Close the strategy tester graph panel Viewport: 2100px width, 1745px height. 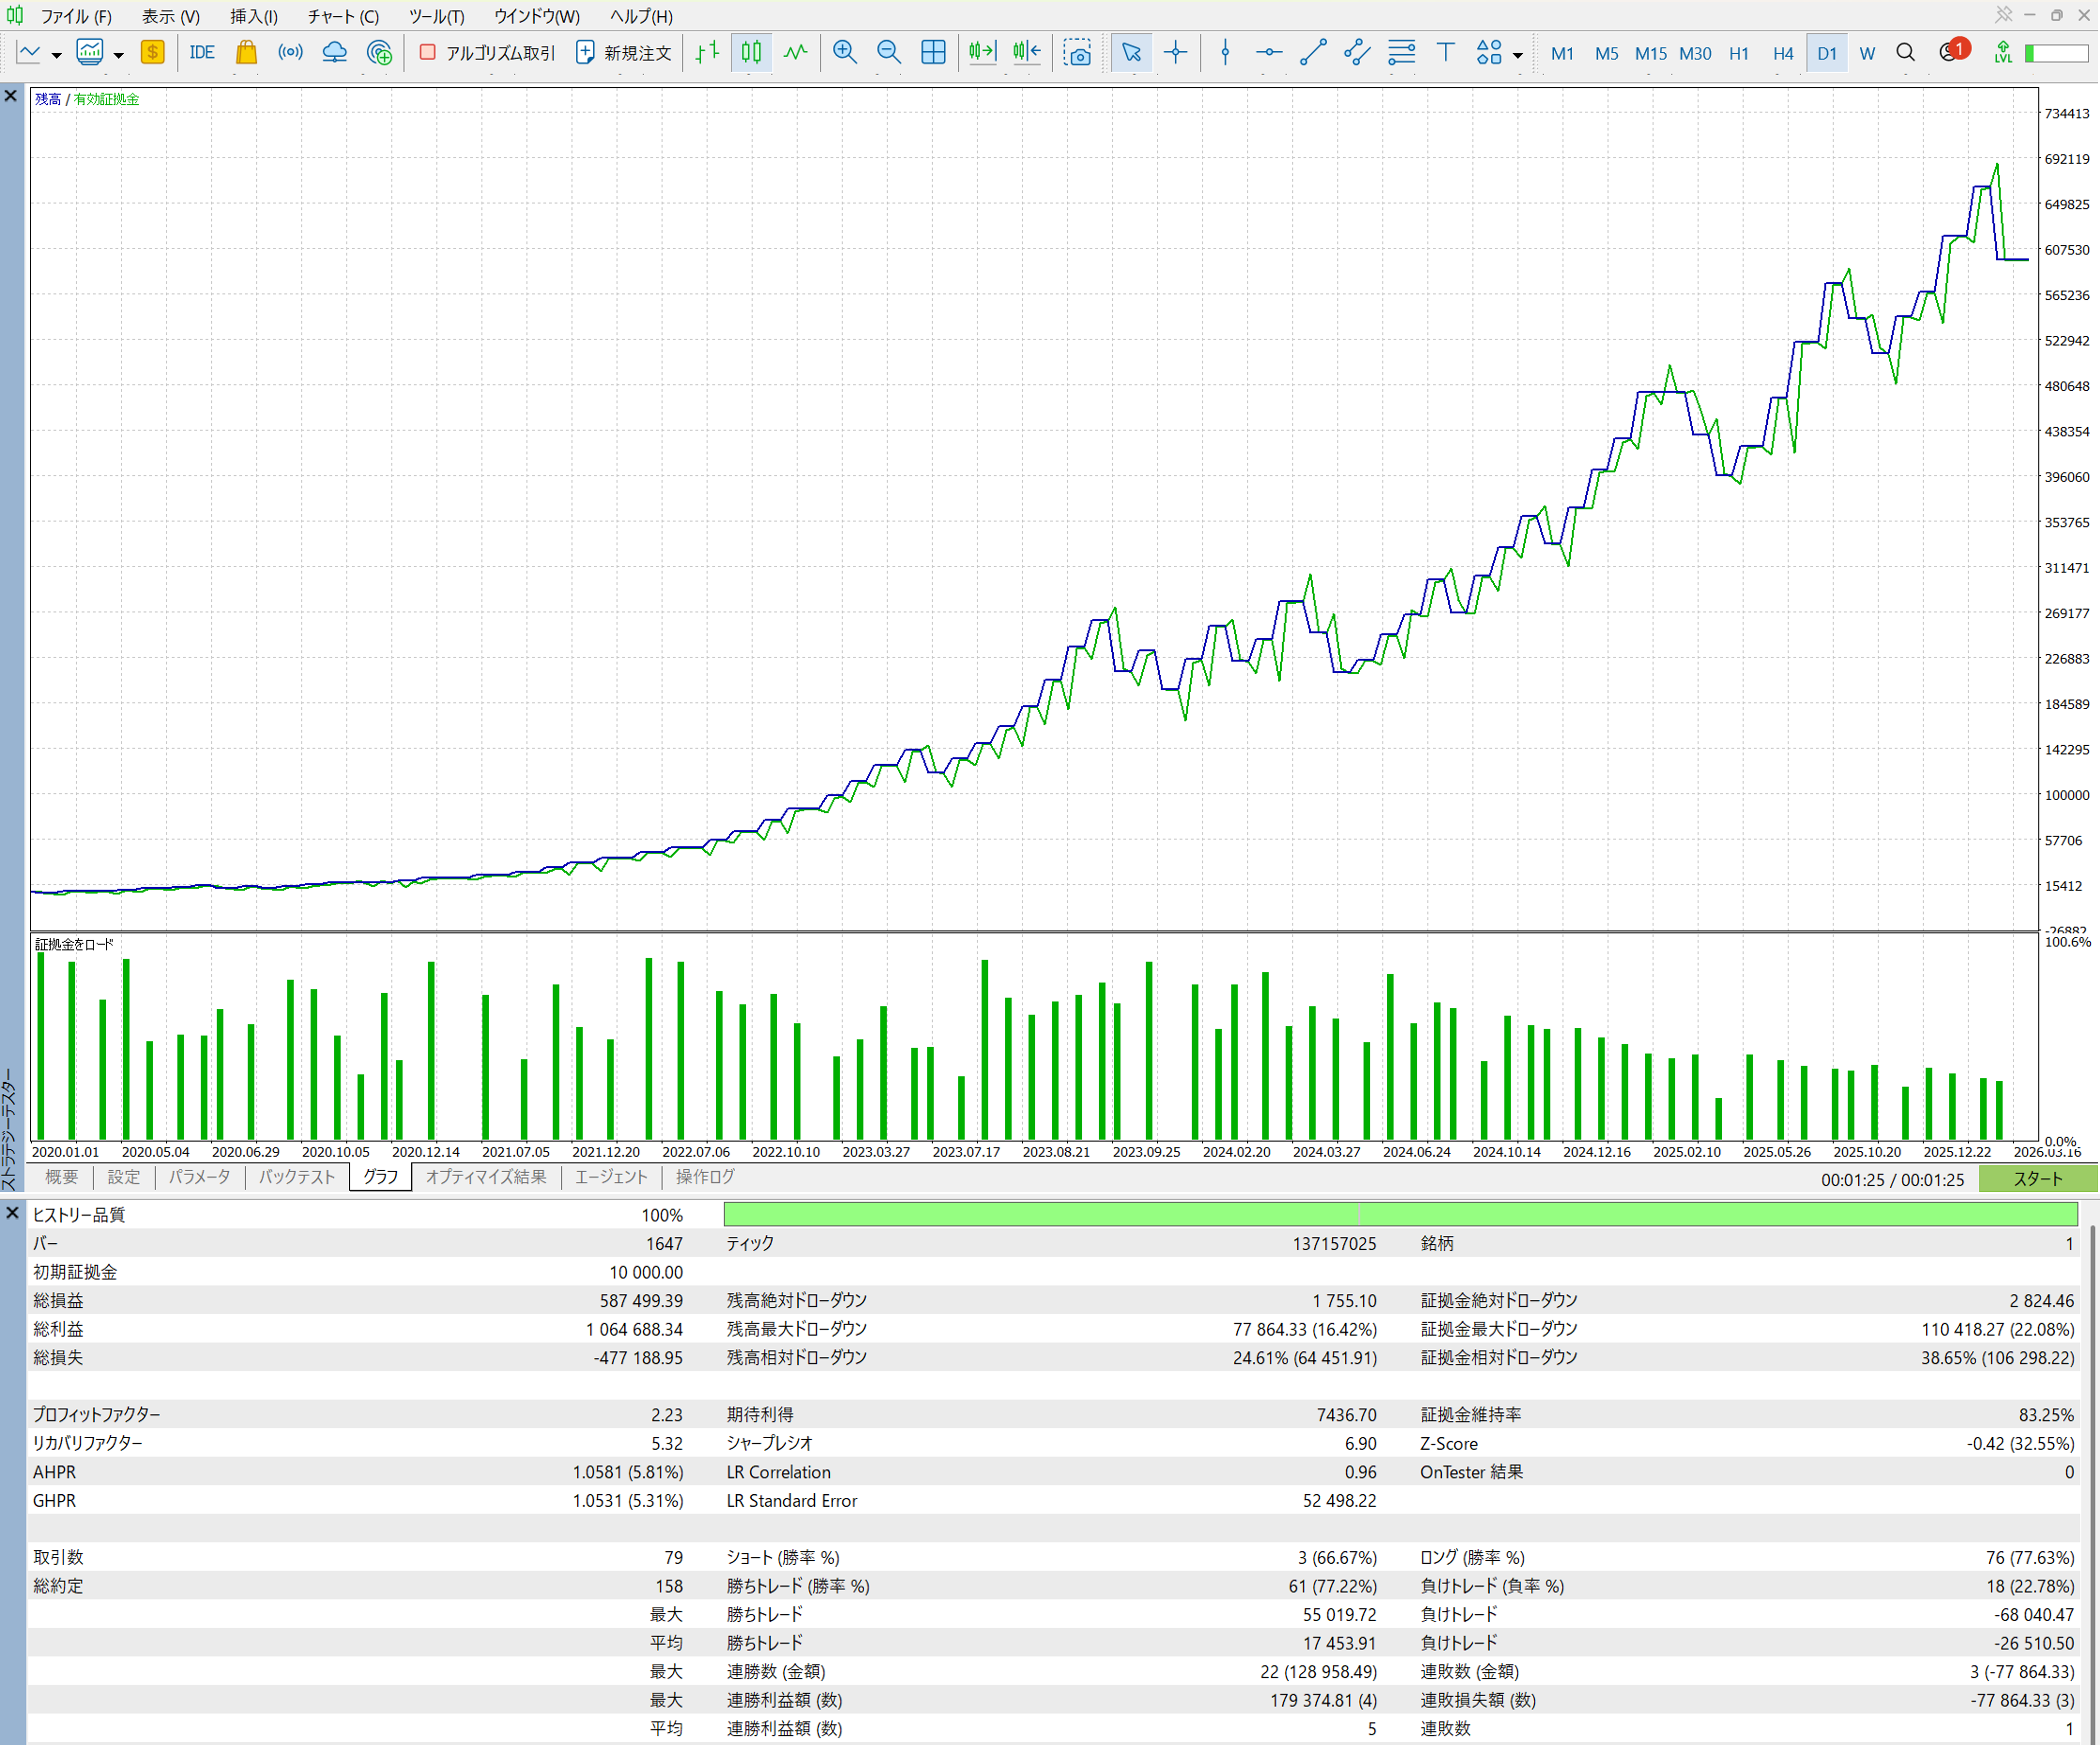pyautogui.click(x=11, y=96)
